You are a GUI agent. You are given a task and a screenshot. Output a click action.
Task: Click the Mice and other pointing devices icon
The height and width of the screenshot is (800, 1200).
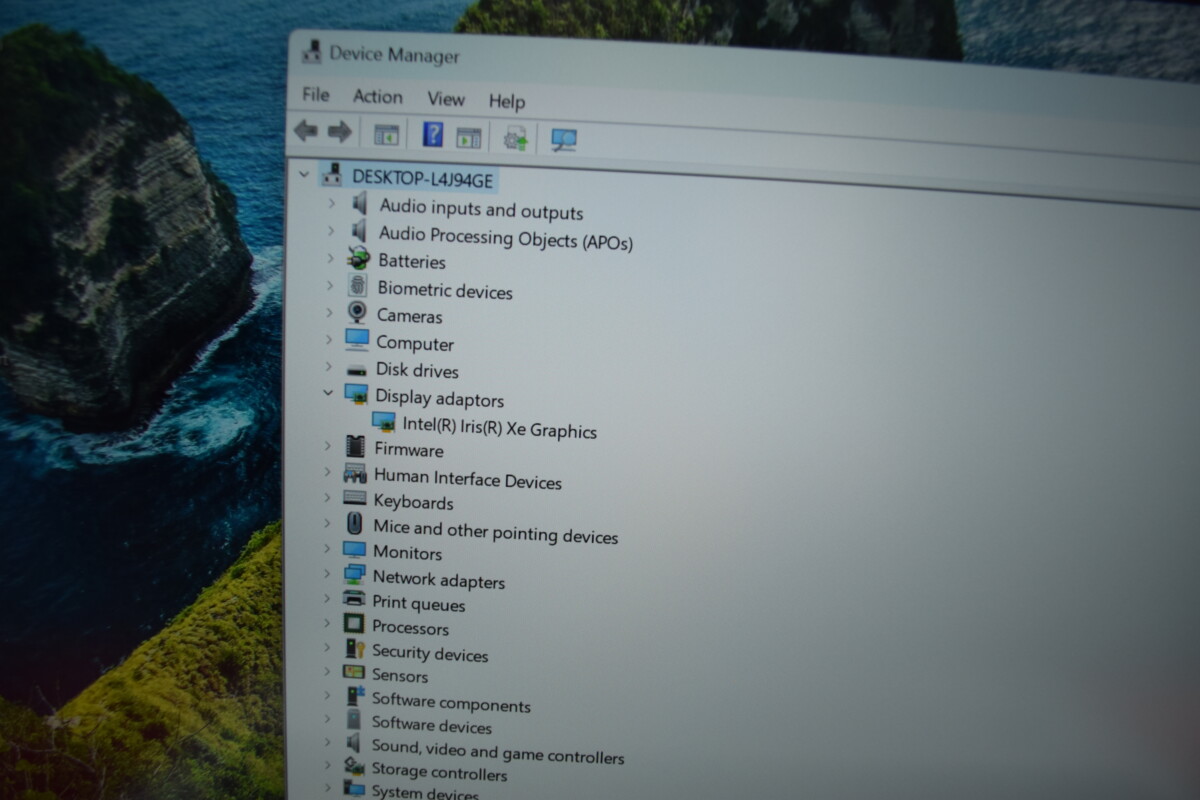[x=354, y=523]
